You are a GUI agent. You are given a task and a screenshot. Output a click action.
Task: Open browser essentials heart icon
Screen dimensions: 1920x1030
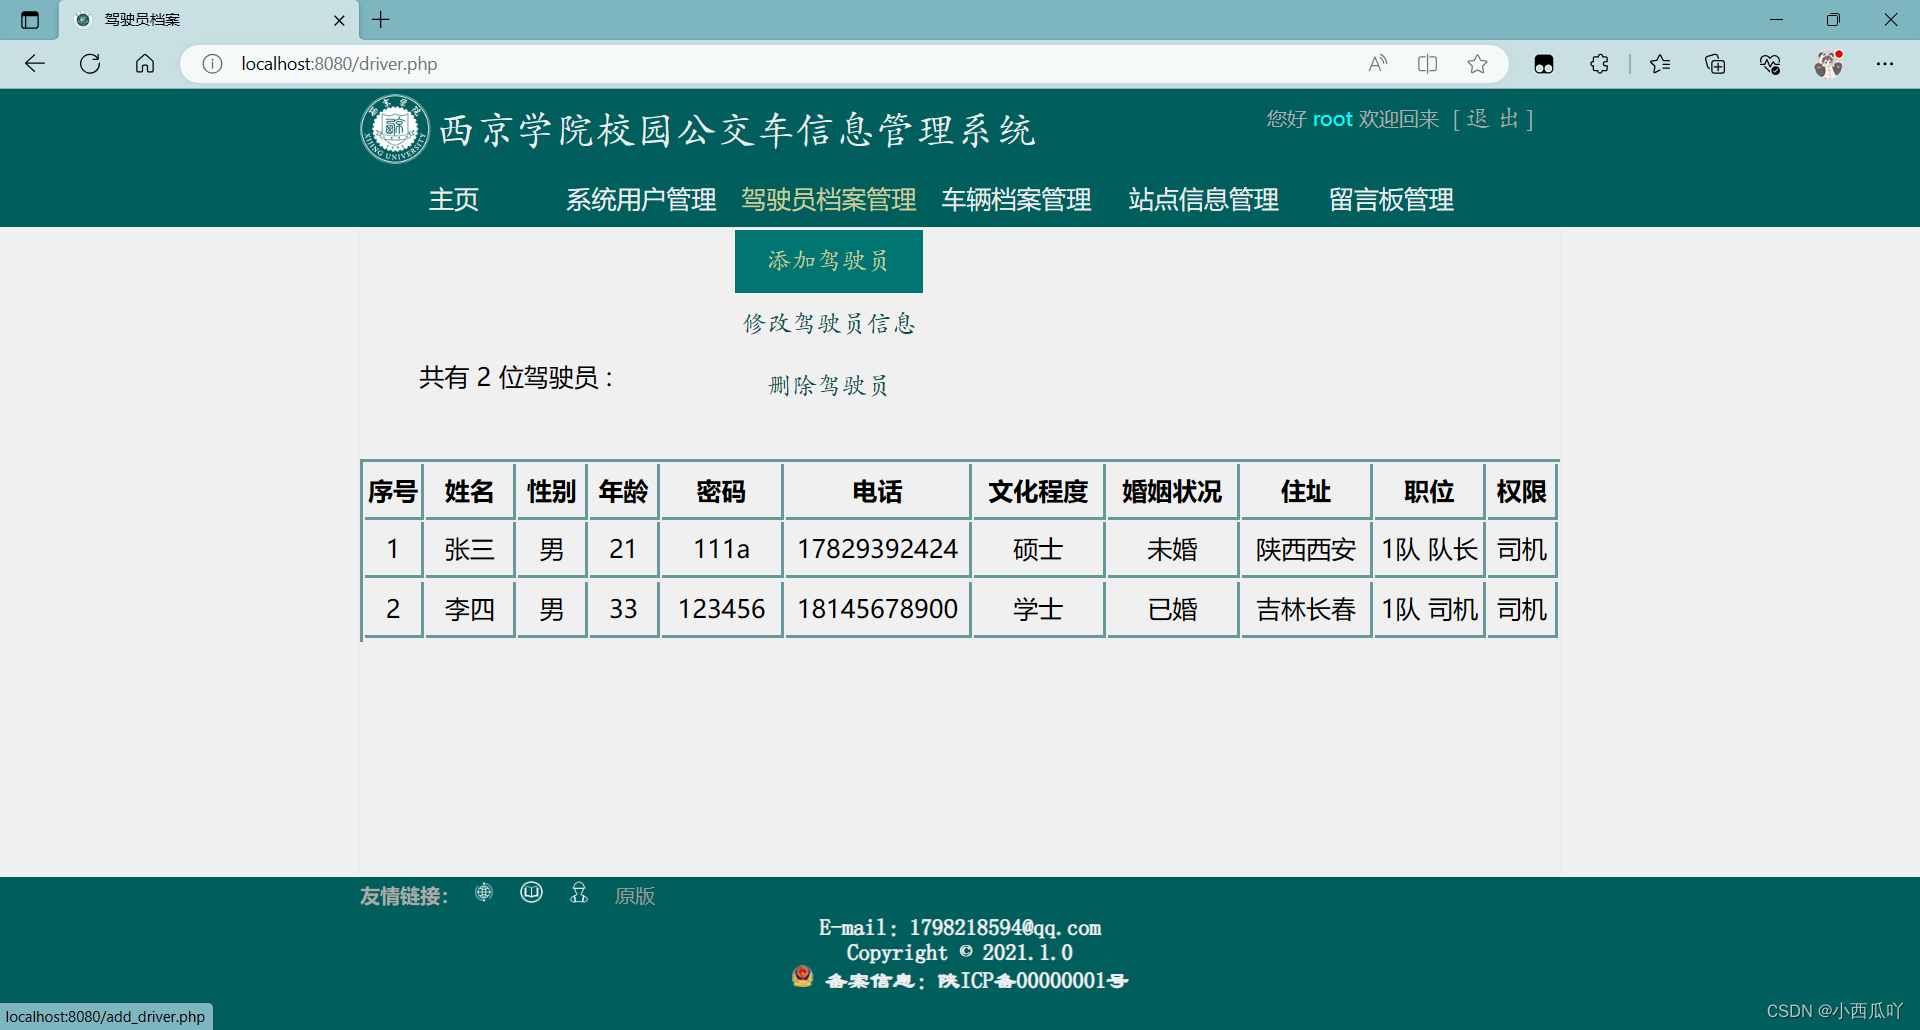[x=1770, y=64]
